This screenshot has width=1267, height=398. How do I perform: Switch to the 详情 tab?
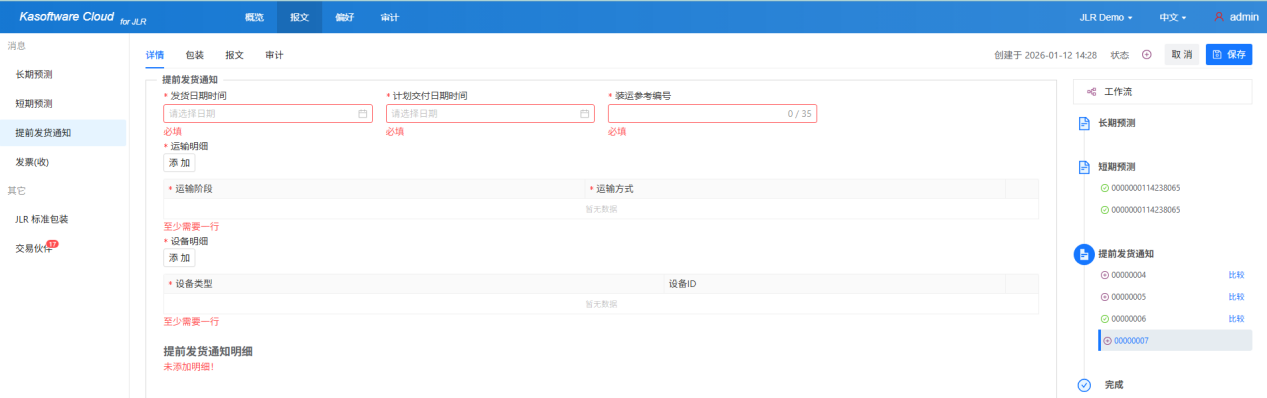(x=155, y=55)
